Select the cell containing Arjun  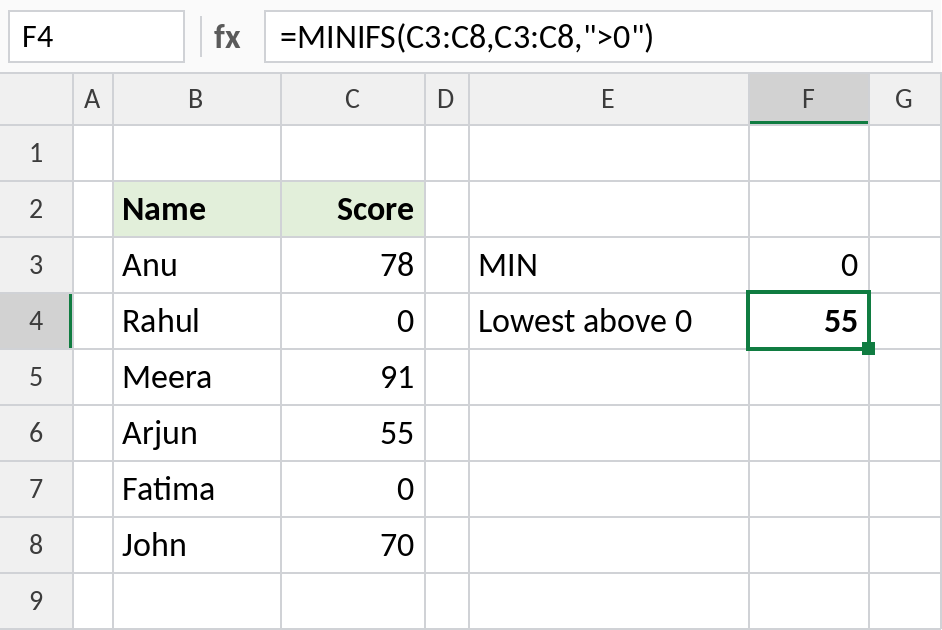tap(196, 433)
